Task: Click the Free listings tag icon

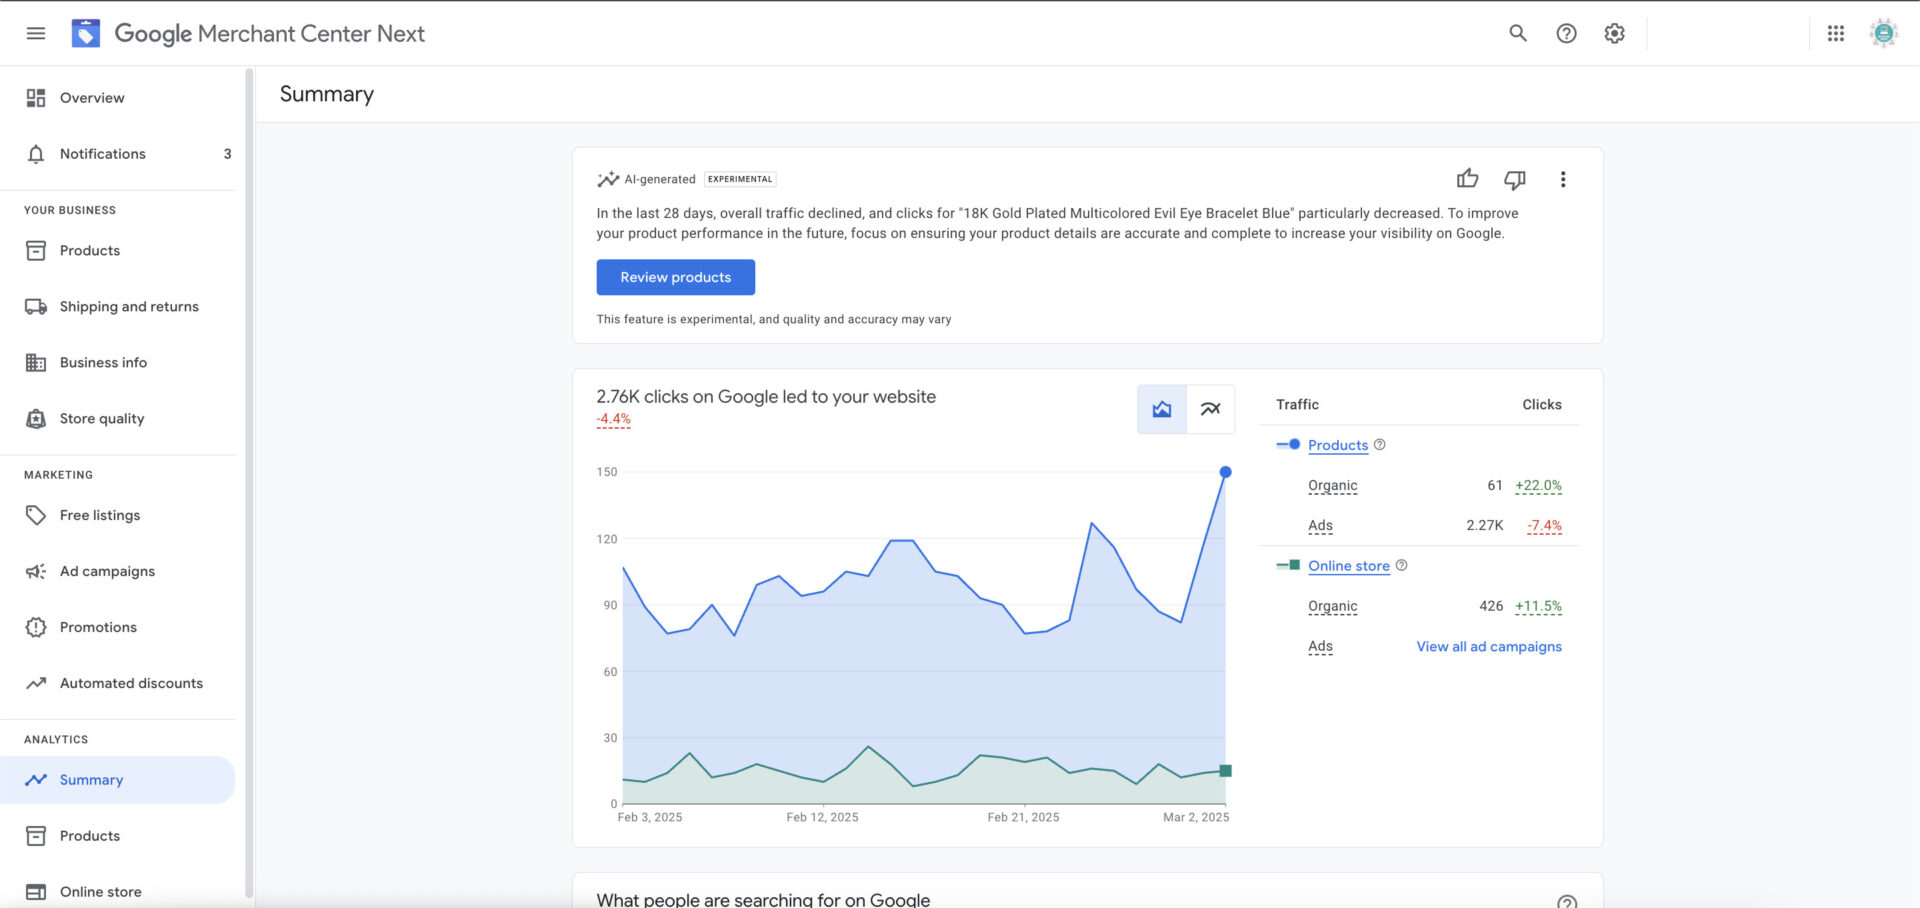Action: [x=36, y=515]
